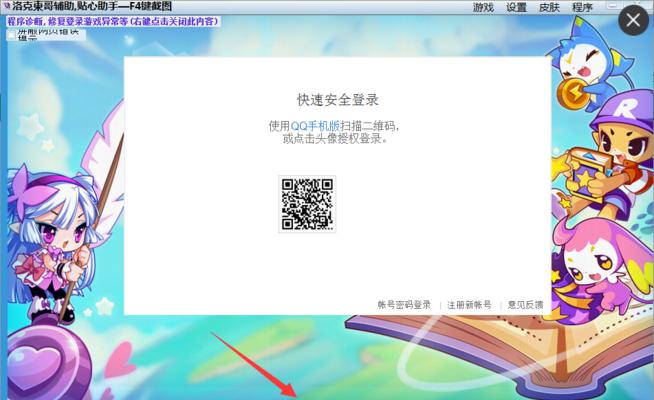Click the app icon in the title bar
The height and width of the screenshot is (400, 654).
pos(6,6)
